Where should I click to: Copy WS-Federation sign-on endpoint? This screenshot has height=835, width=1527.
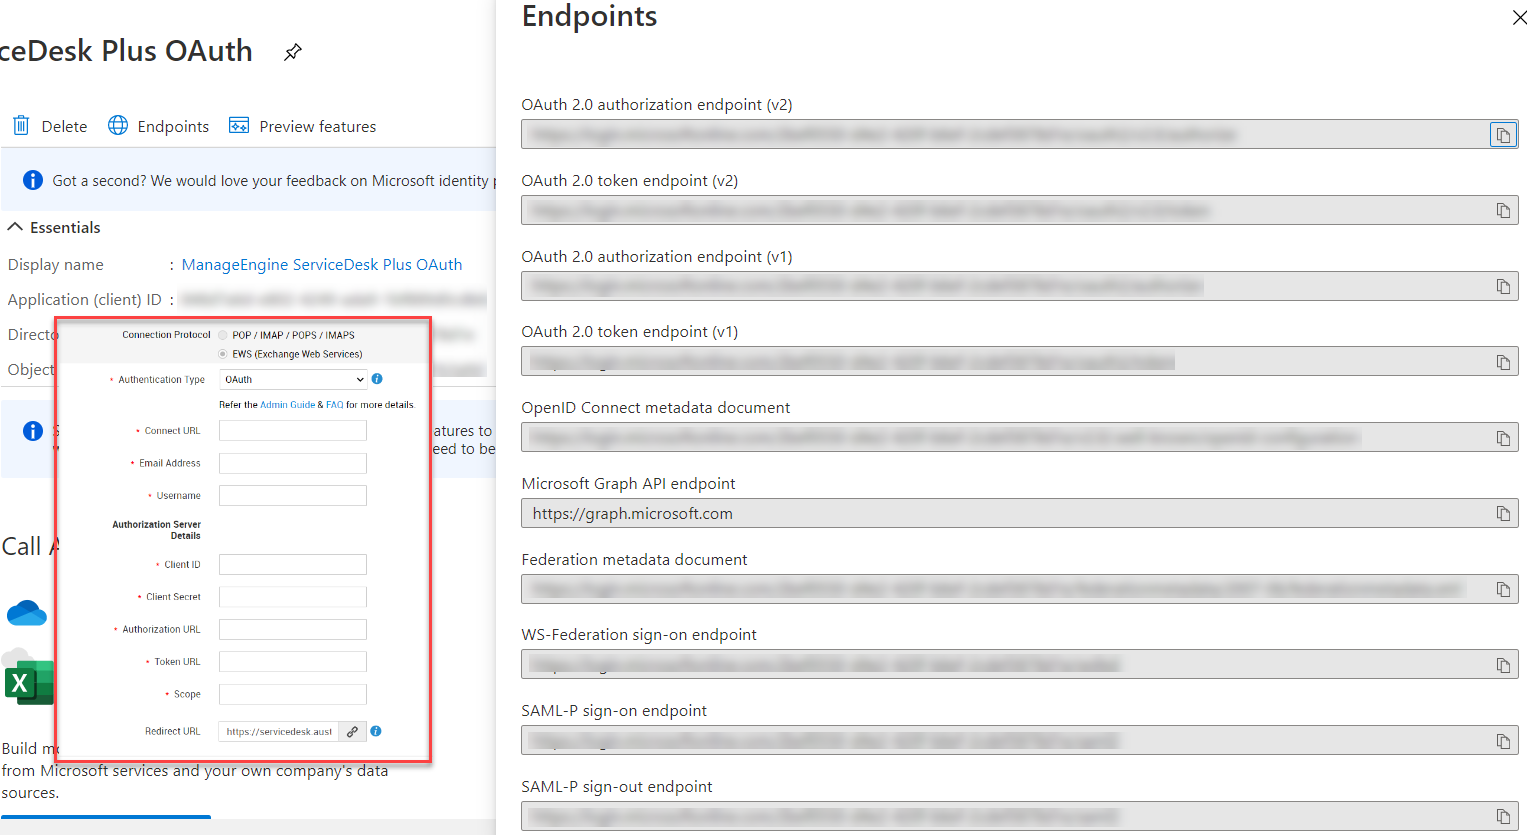1503,665
